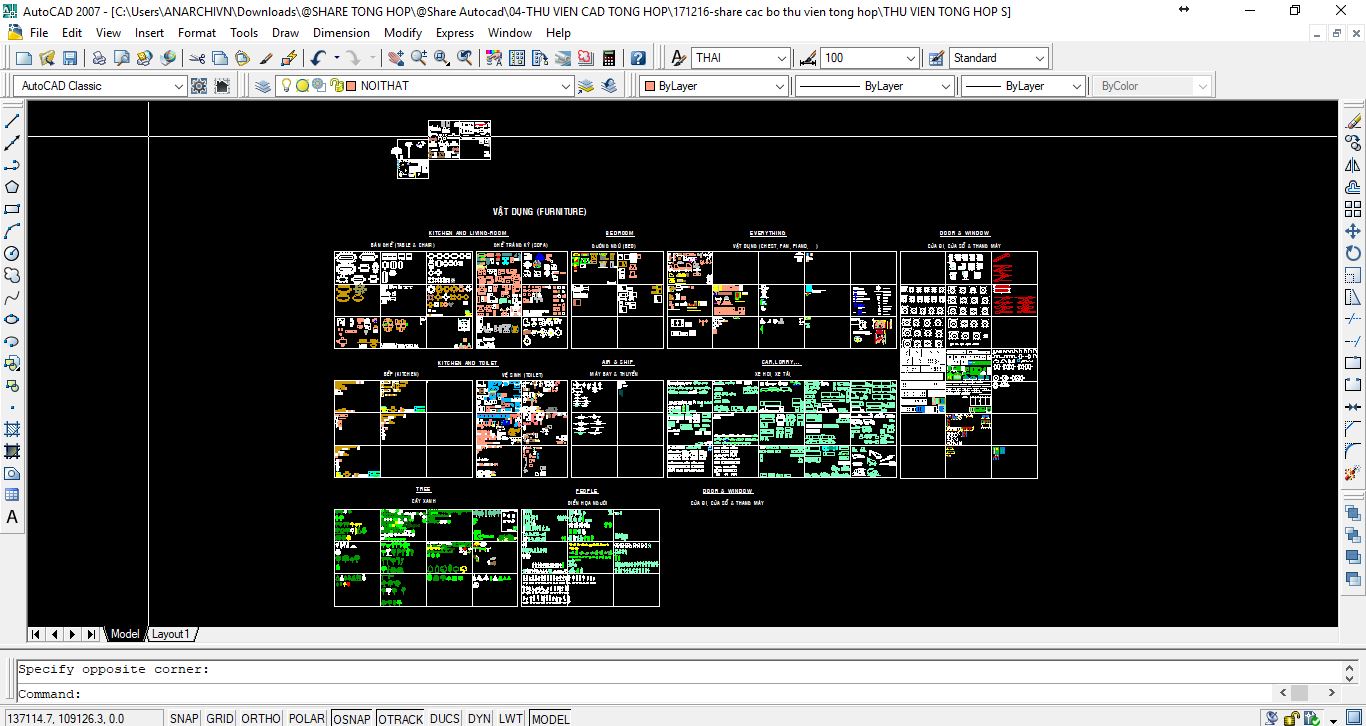The width and height of the screenshot is (1366, 726).
Task: Activate Zoom Realtime magnifier tool
Action: pyautogui.click(x=419, y=58)
